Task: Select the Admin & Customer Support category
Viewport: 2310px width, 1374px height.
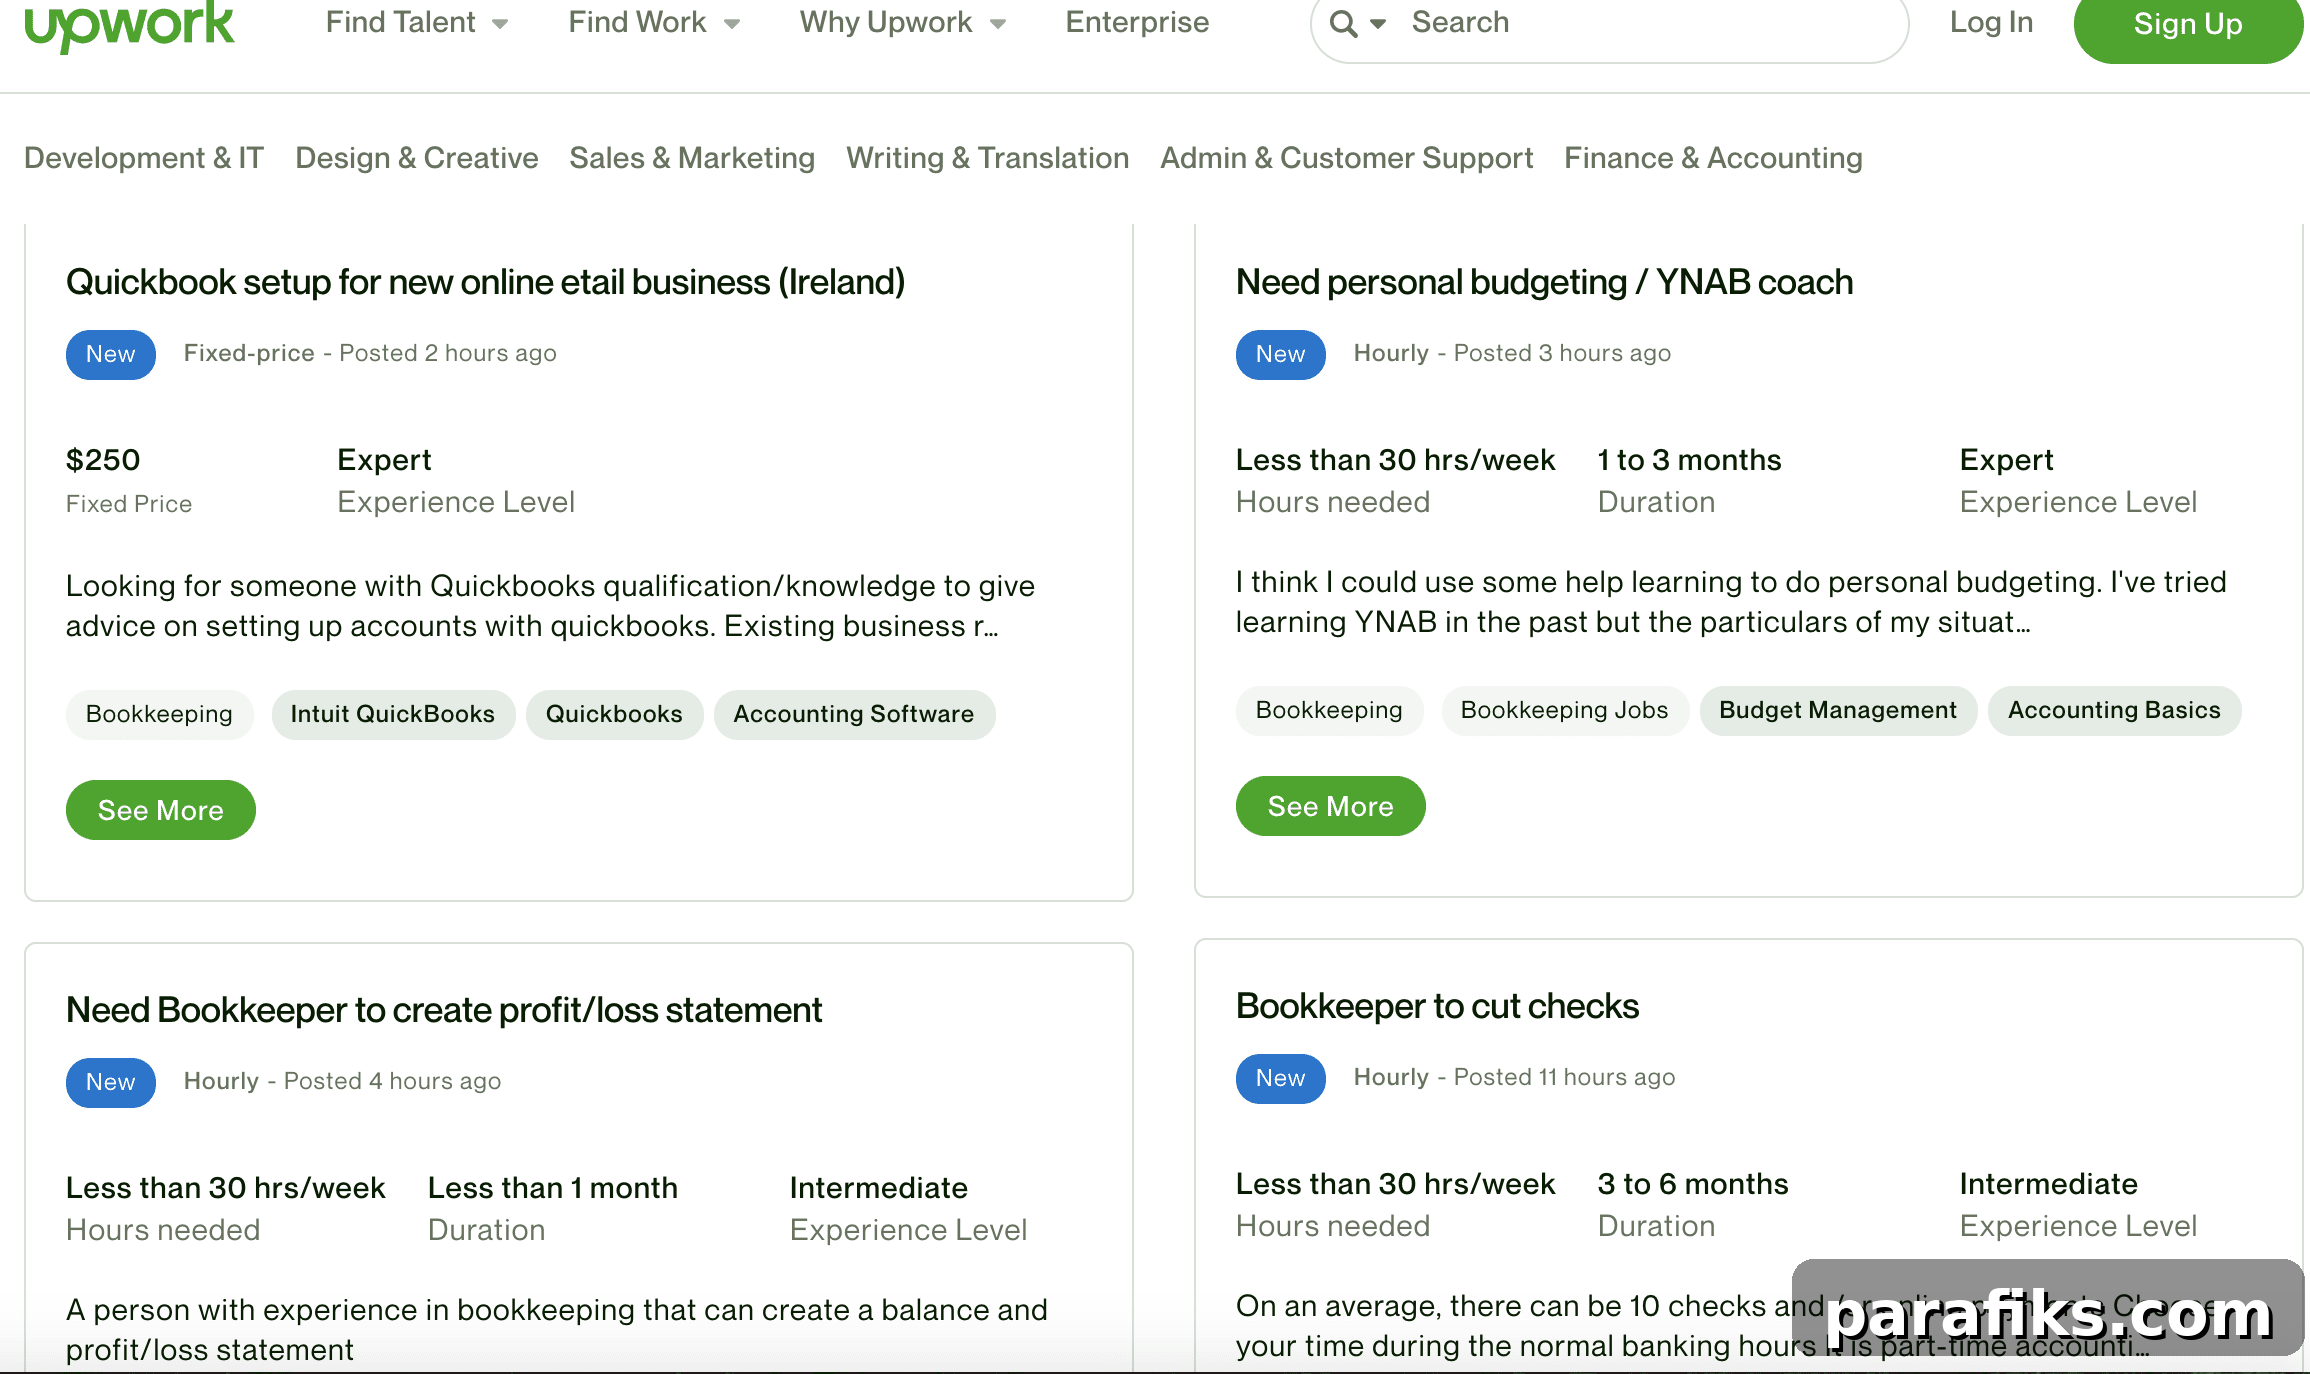Action: [1346, 158]
